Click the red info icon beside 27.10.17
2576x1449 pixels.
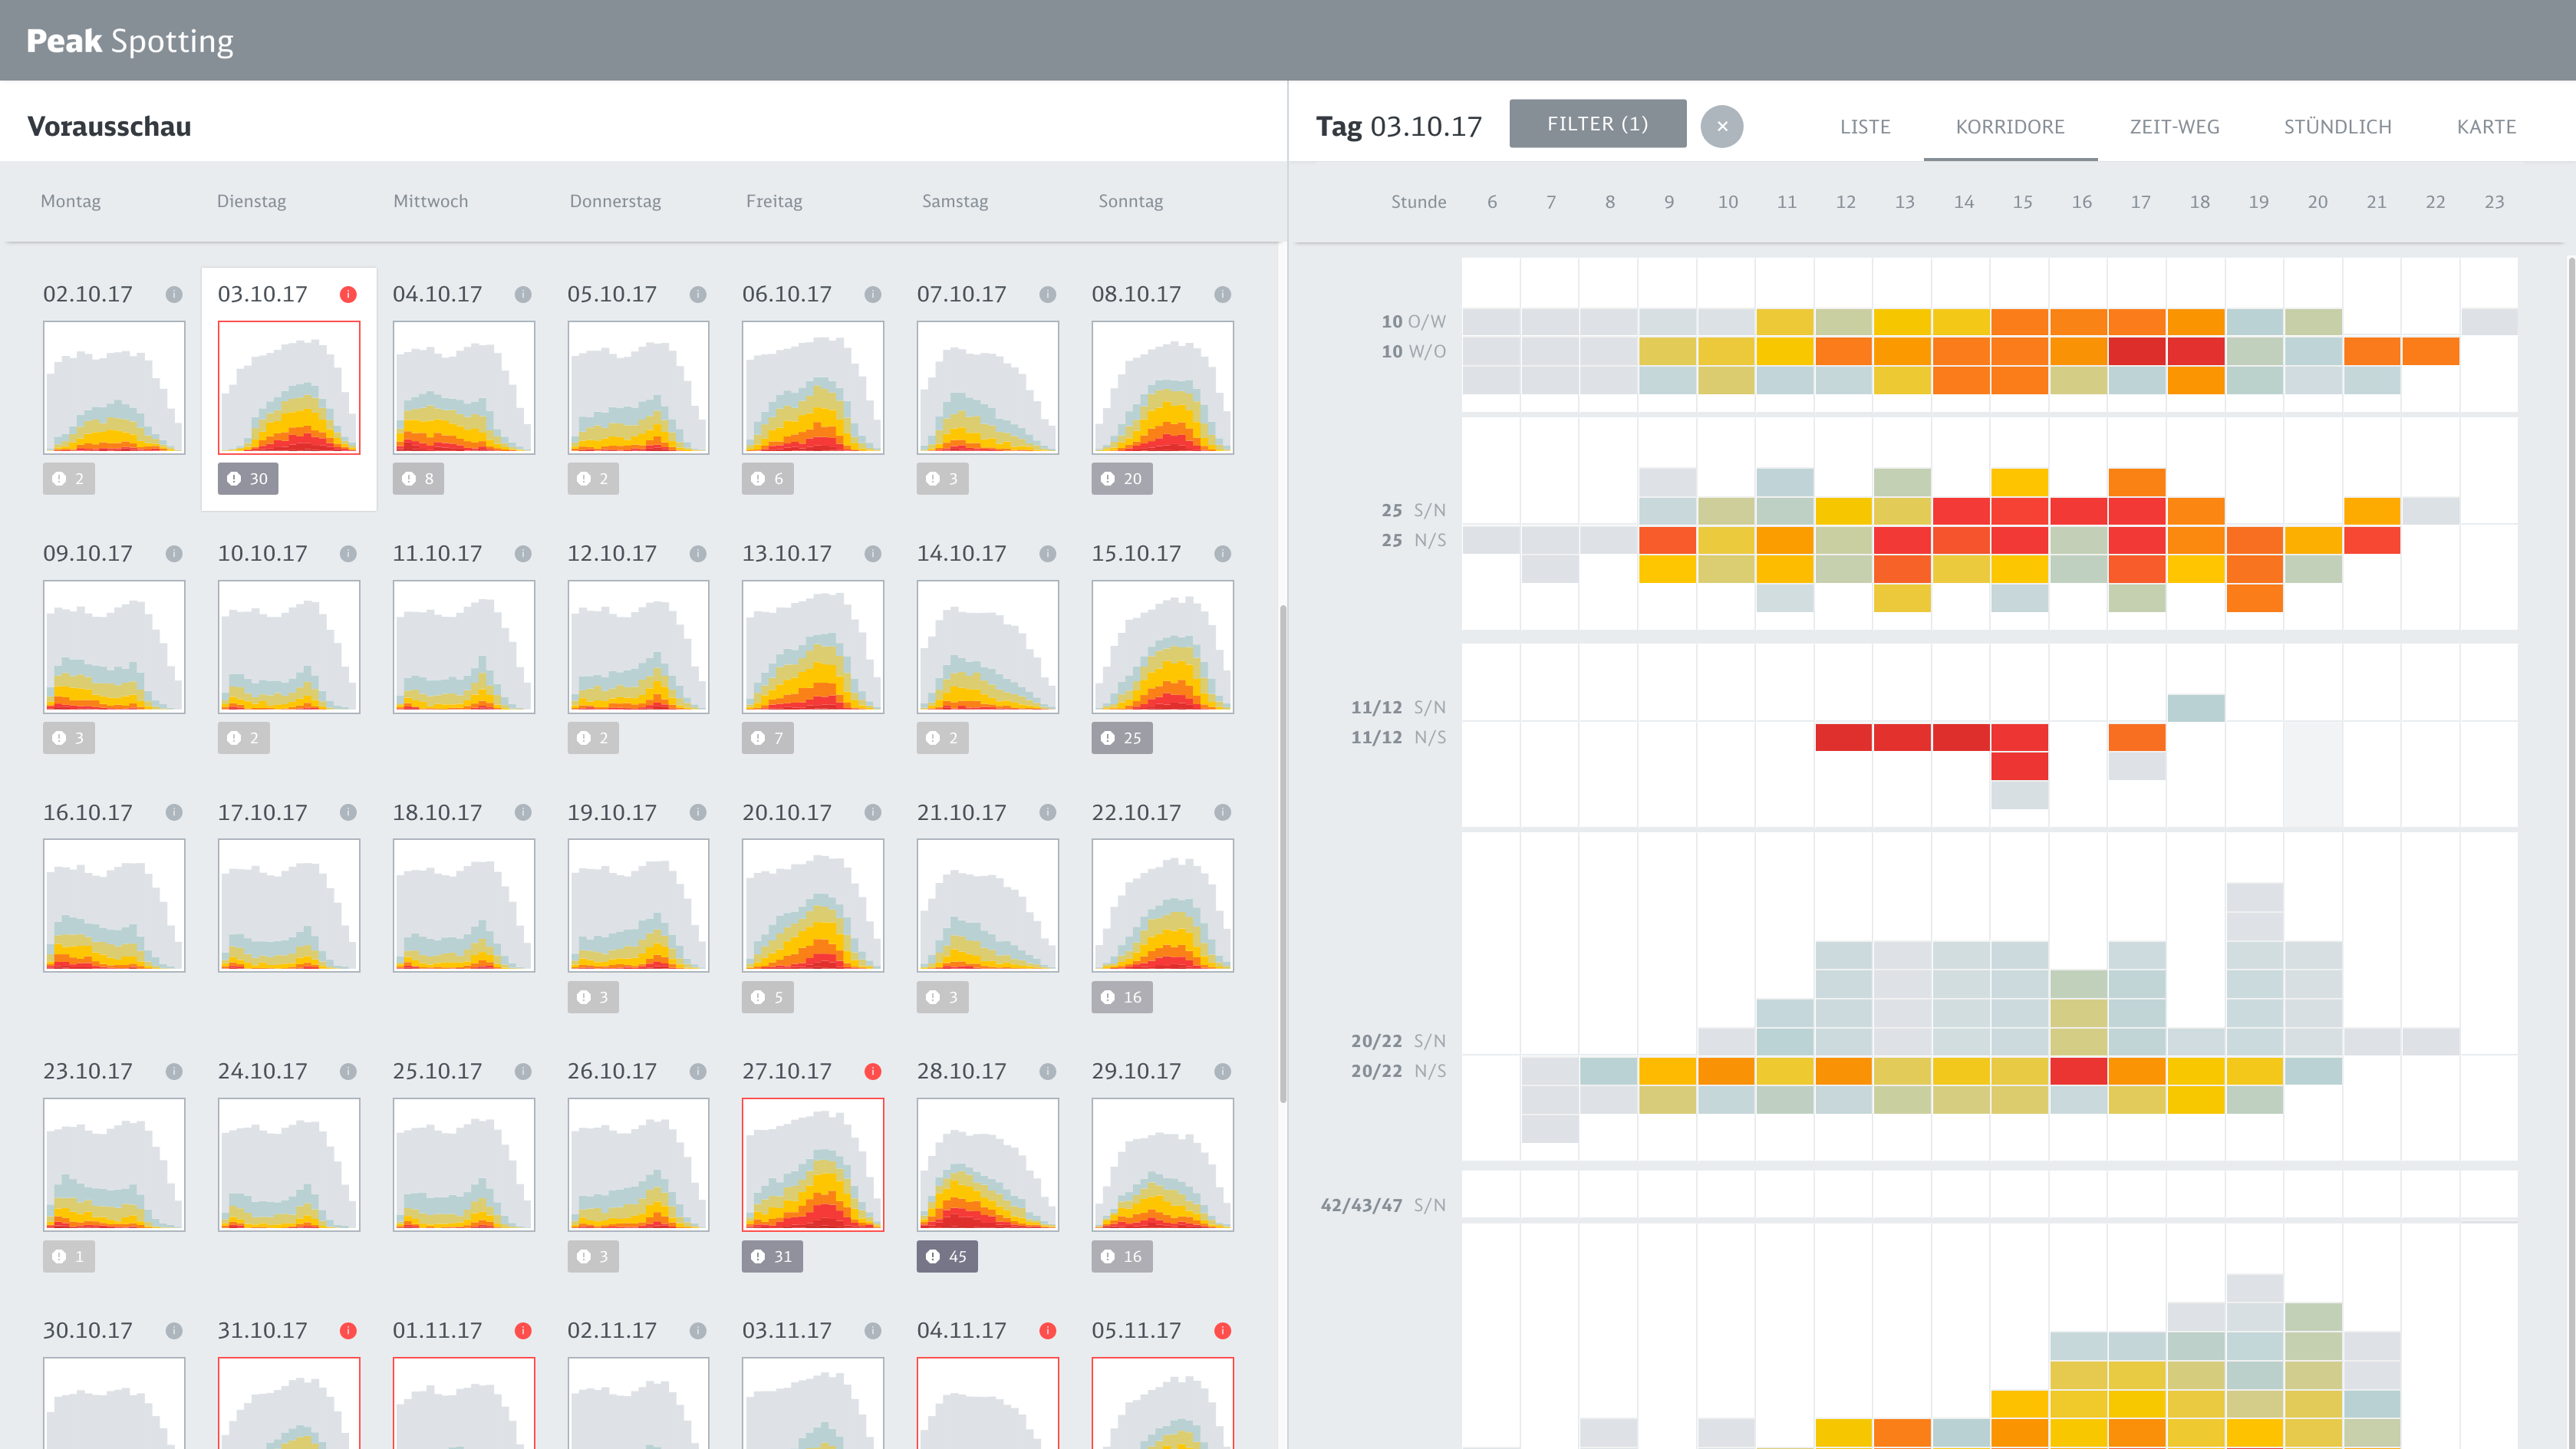pos(872,1071)
